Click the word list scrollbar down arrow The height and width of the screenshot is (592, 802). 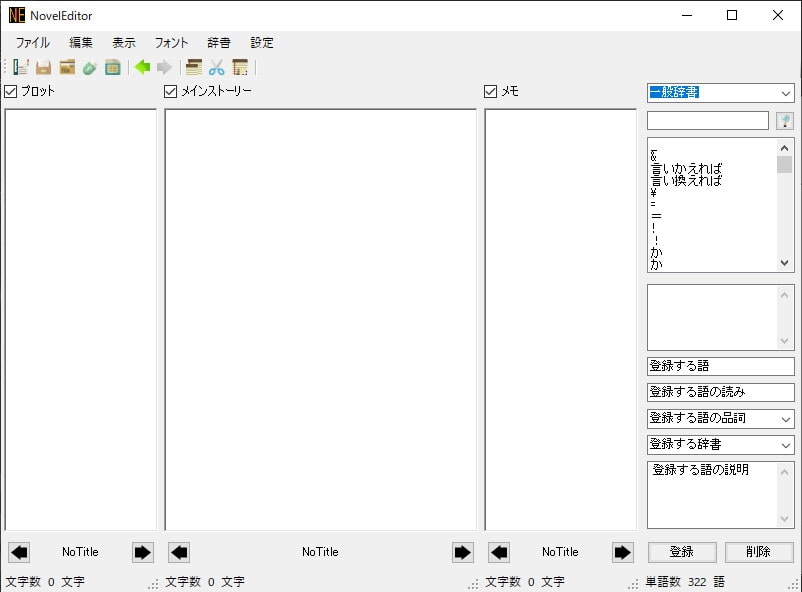point(784,263)
